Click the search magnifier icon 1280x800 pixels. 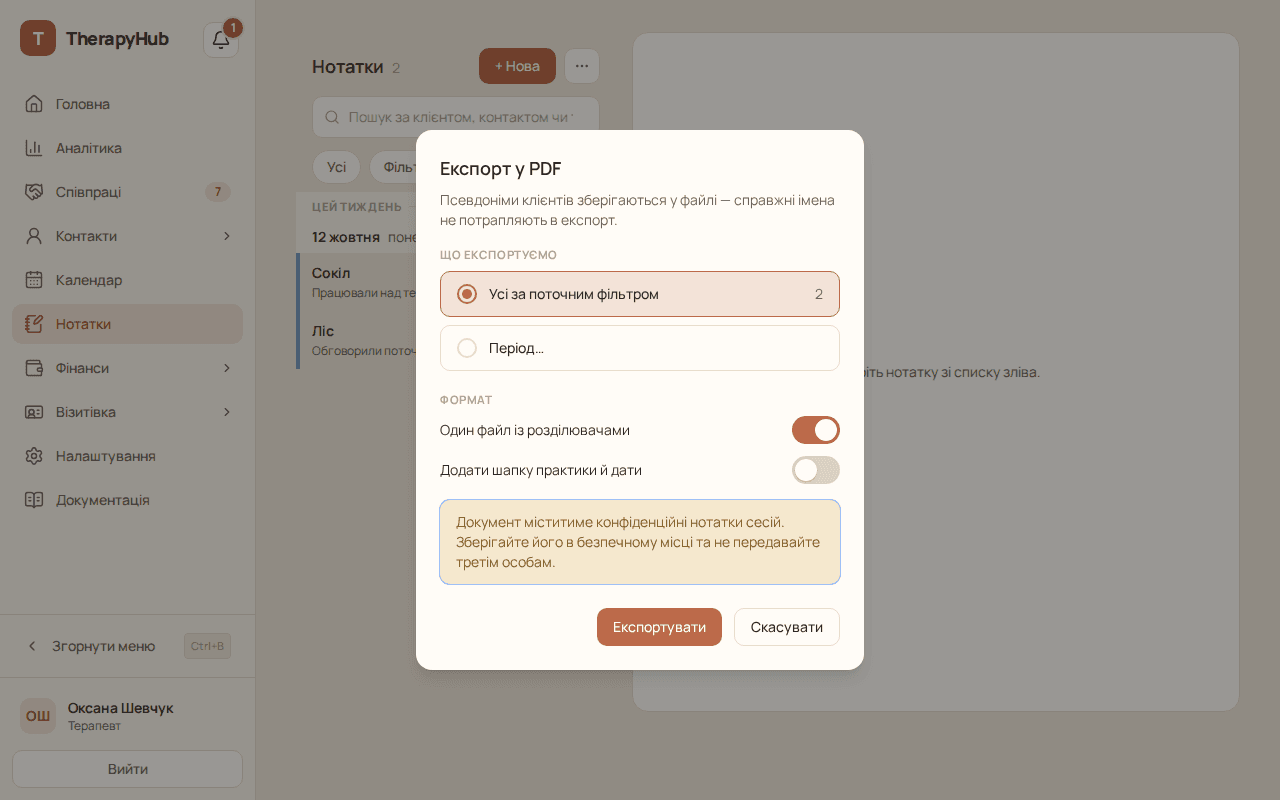[333, 117]
